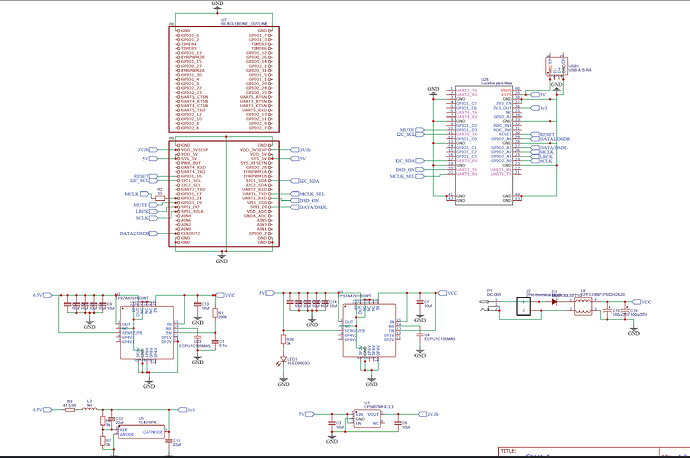The image size is (690, 458).
Task: Select the C3 10uf capacitor
Action: click(x=332, y=423)
